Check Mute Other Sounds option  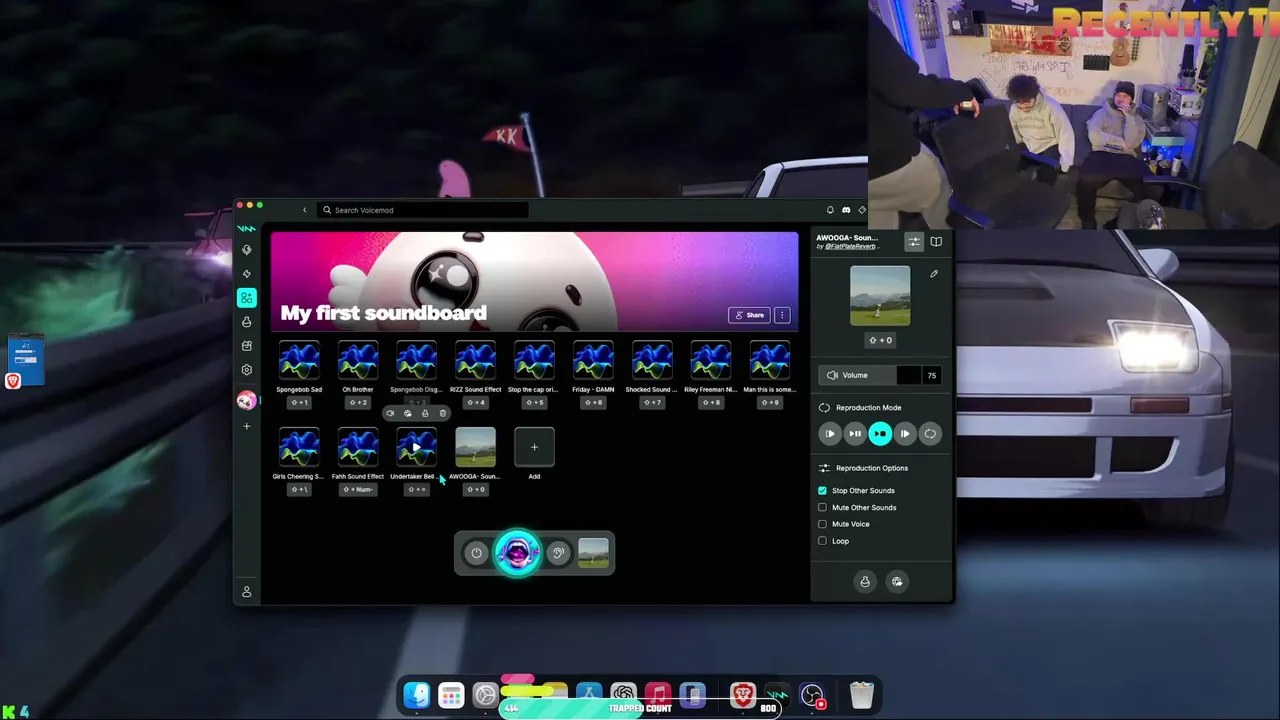(x=823, y=508)
